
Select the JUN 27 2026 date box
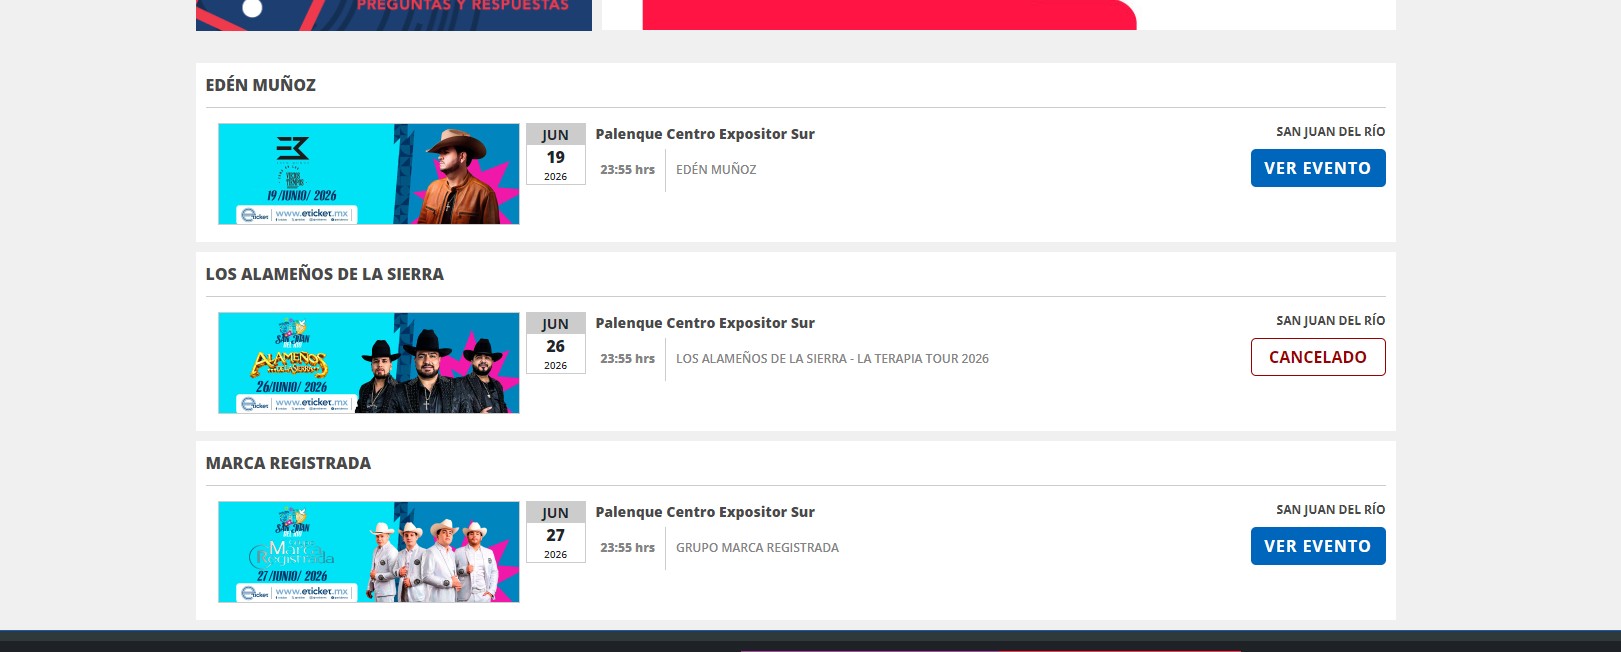[556, 533]
